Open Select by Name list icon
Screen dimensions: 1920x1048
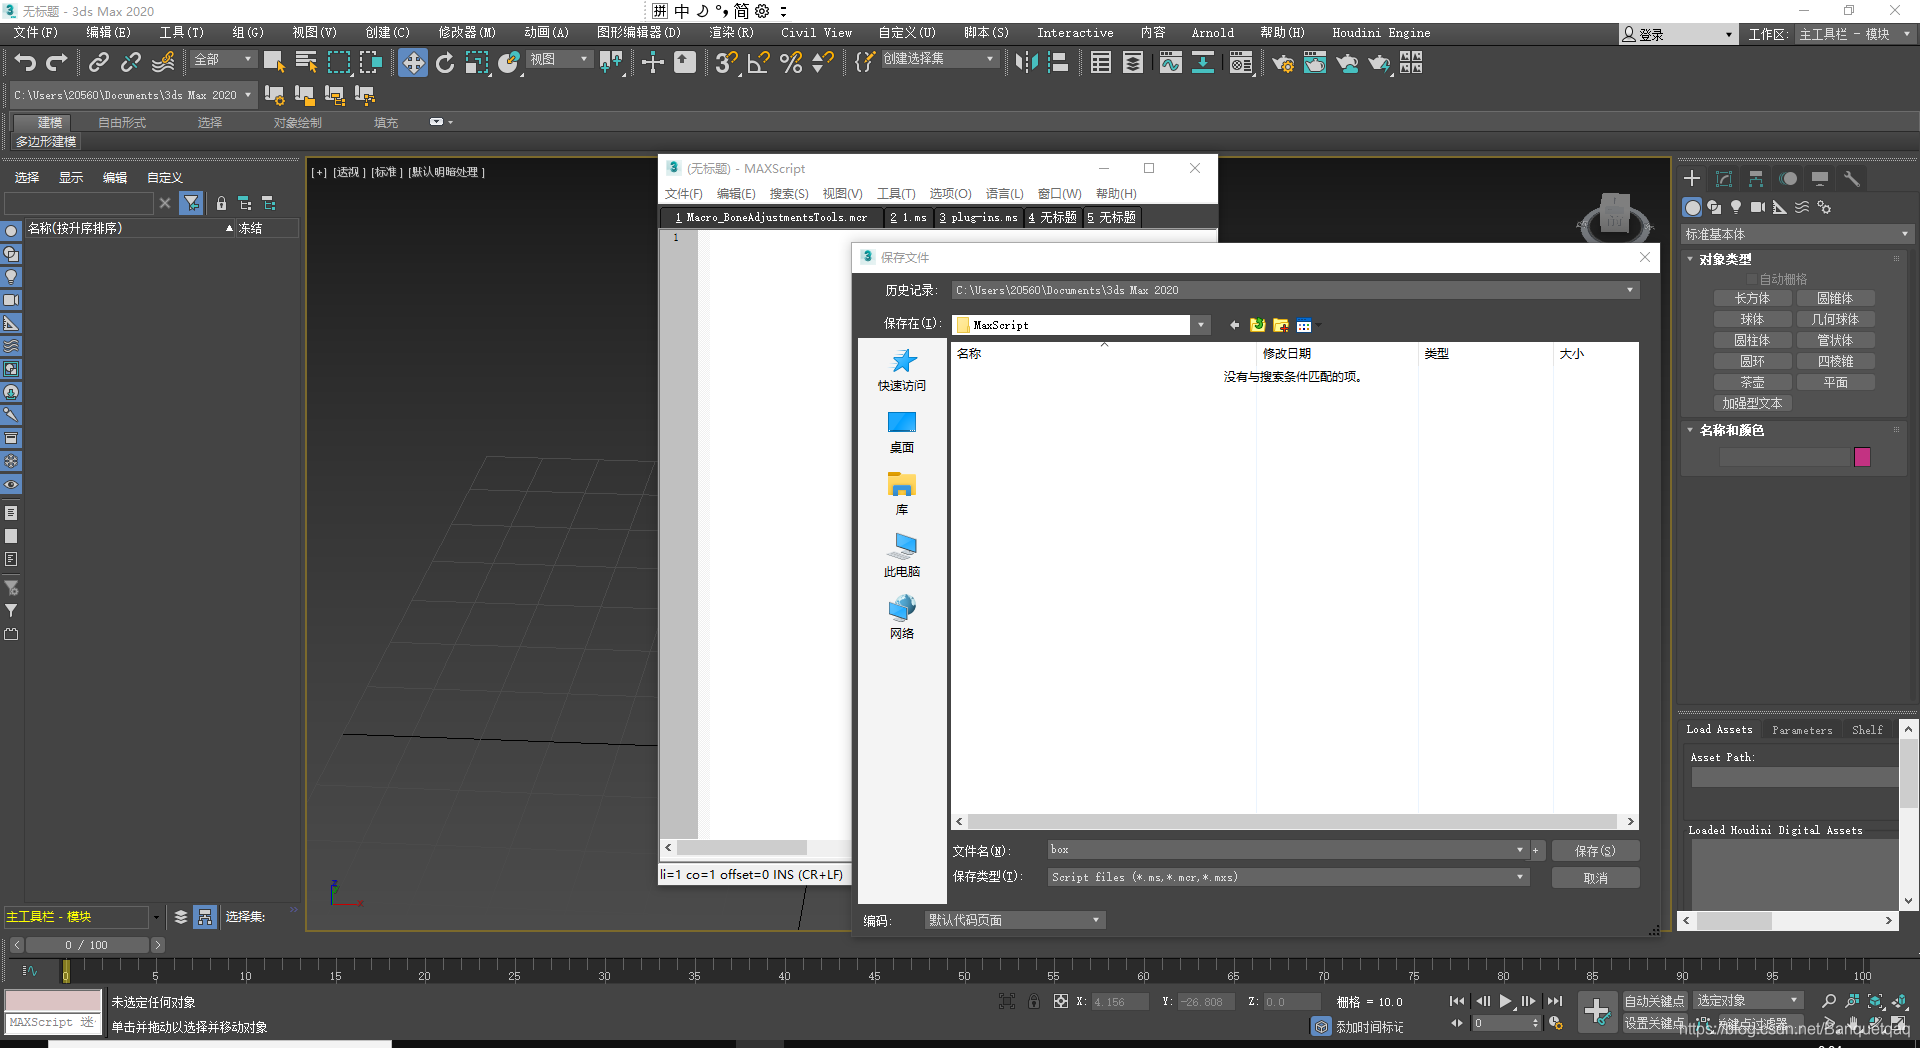306,63
